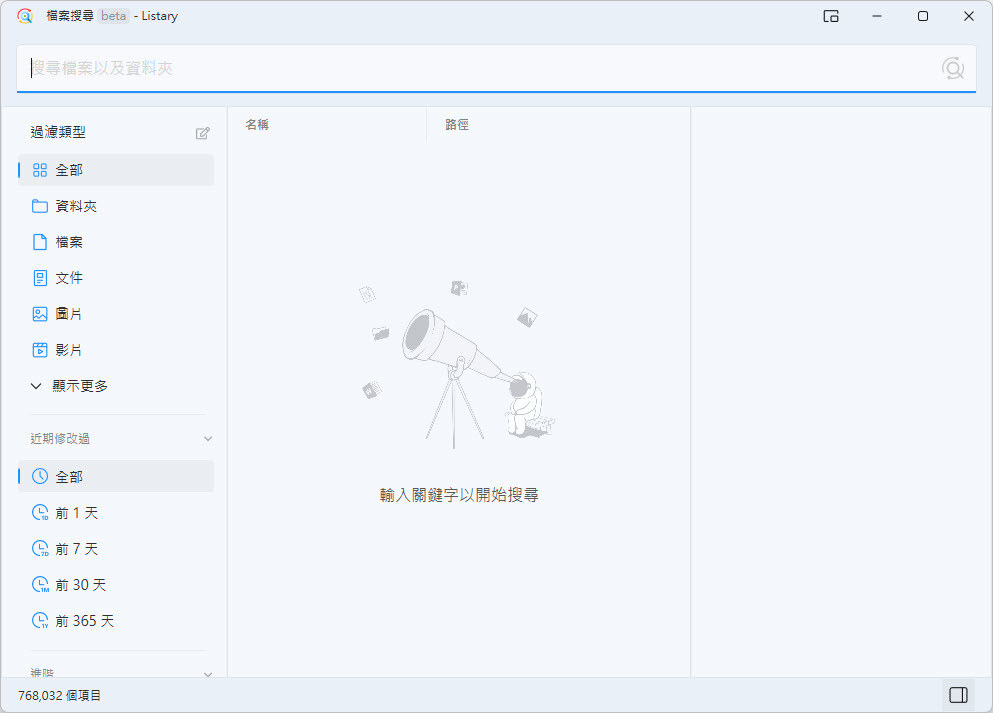Screen dimensions: 993x713
Task: Select 全部 under 近期修改過
Action: coord(116,476)
